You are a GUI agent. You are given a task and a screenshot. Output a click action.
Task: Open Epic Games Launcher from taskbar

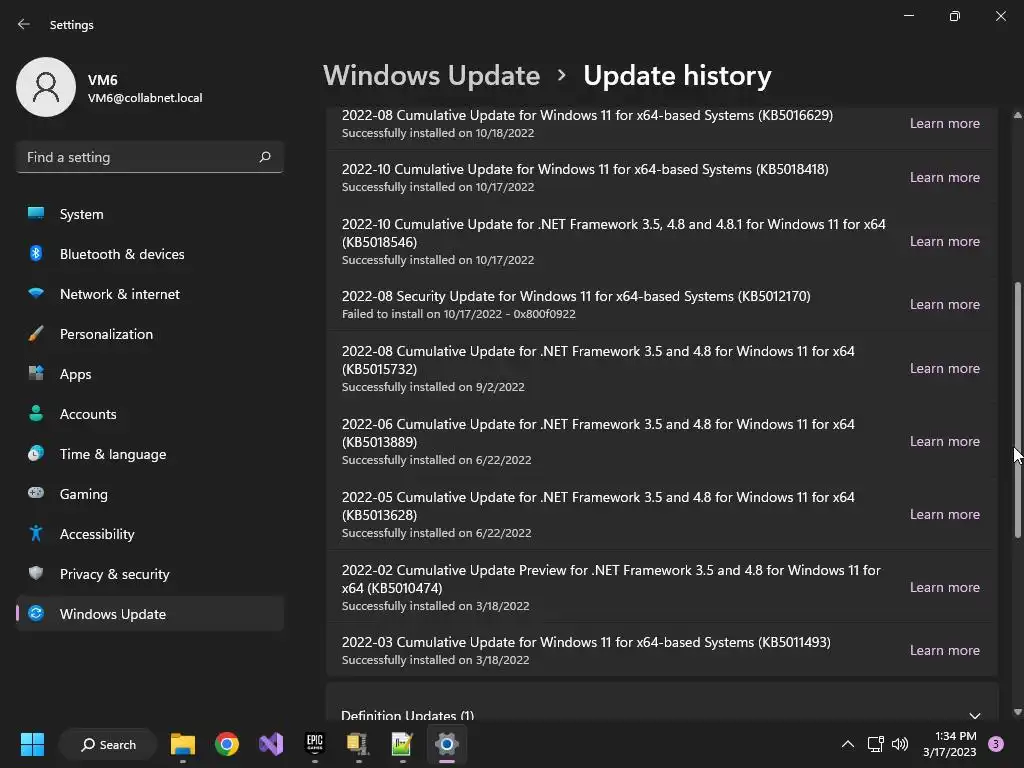click(315, 744)
